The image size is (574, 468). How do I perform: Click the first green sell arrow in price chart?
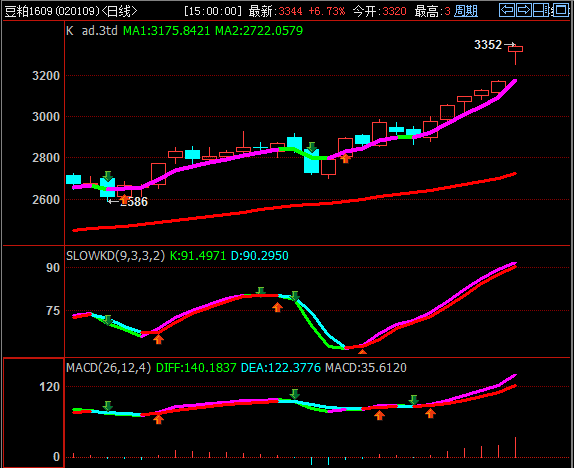click(108, 176)
